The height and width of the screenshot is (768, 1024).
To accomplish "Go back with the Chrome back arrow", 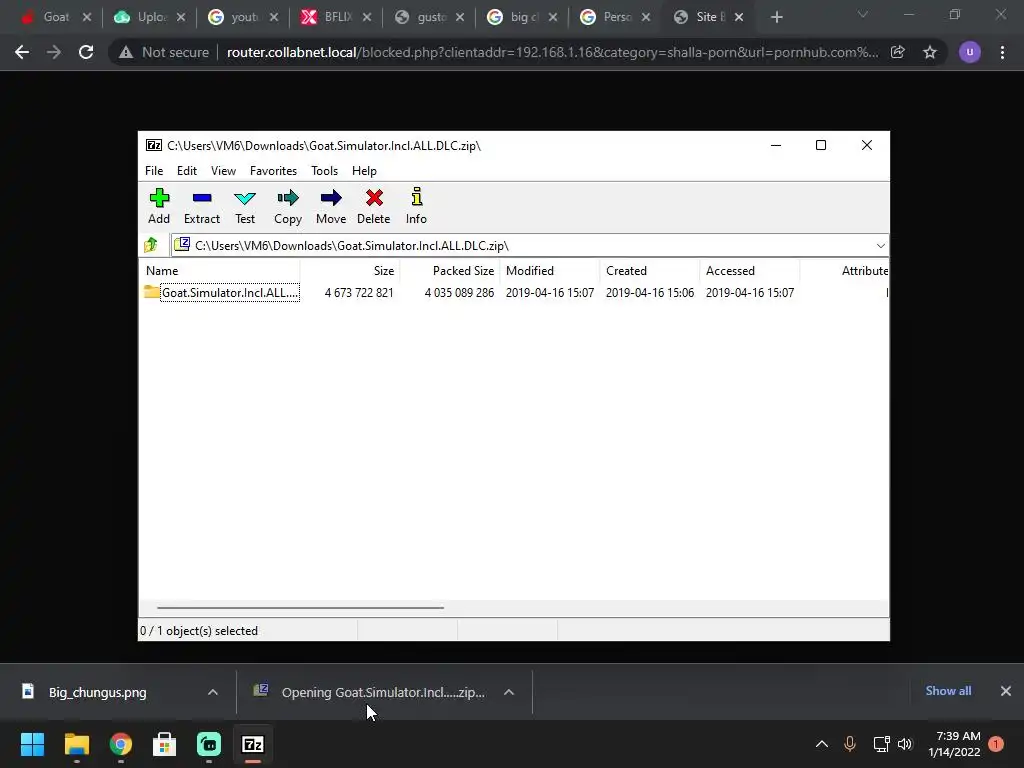I will point(22,52).
